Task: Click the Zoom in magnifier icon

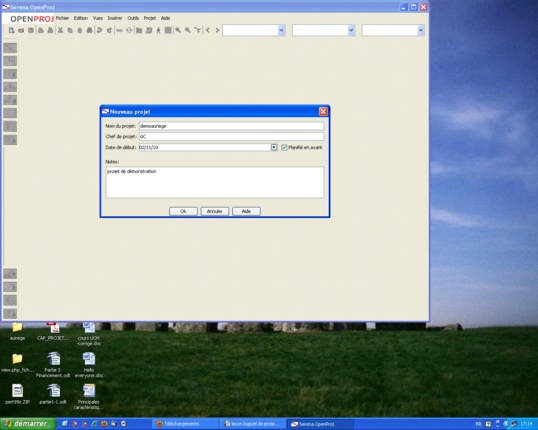Action: coord(178,31)
